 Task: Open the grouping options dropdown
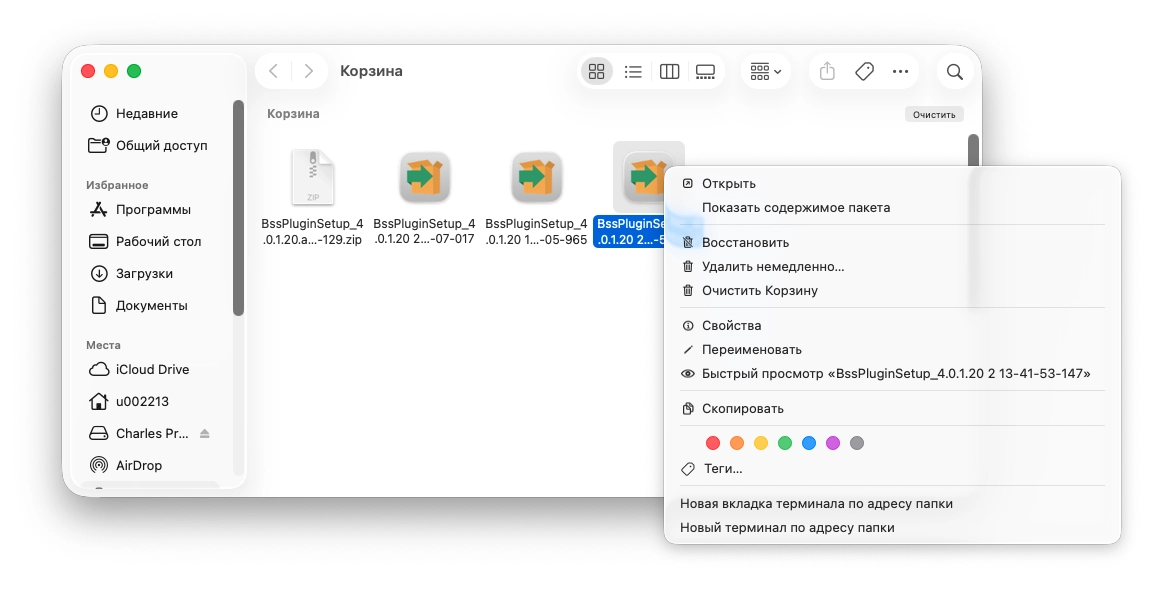[765, 72]
